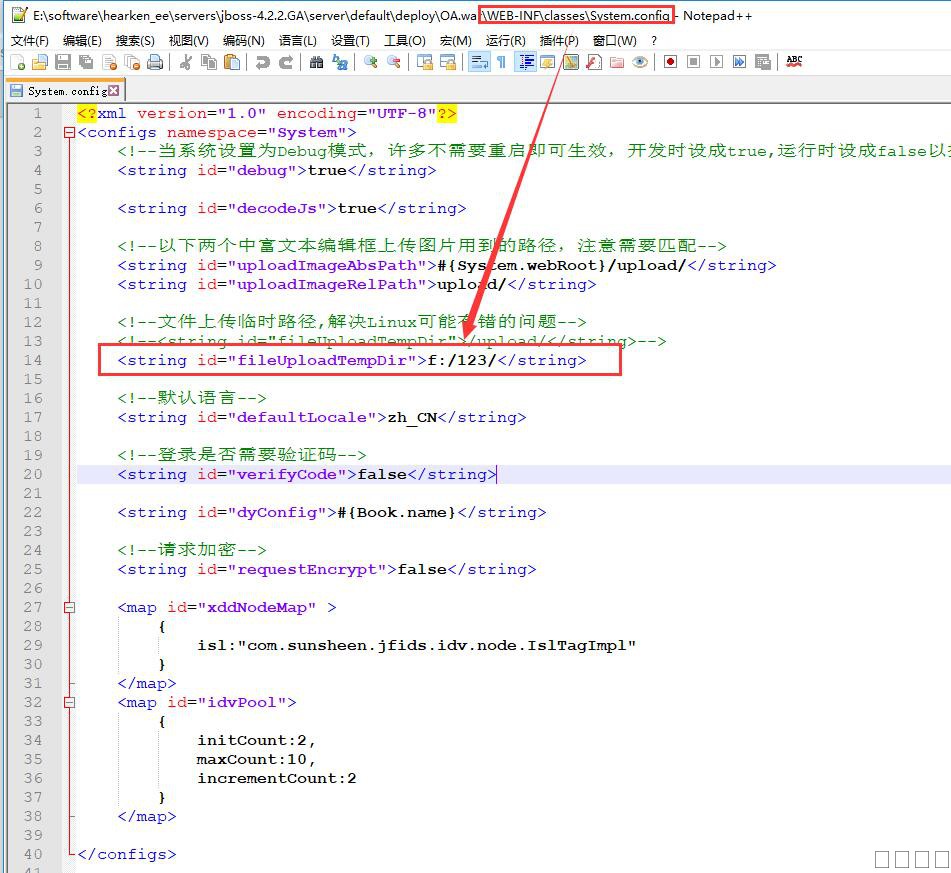This screenshot has width=951, height=873.
Task: Click the New file toolbar icon
Action: pyautogui.click(x=17, y=62)
